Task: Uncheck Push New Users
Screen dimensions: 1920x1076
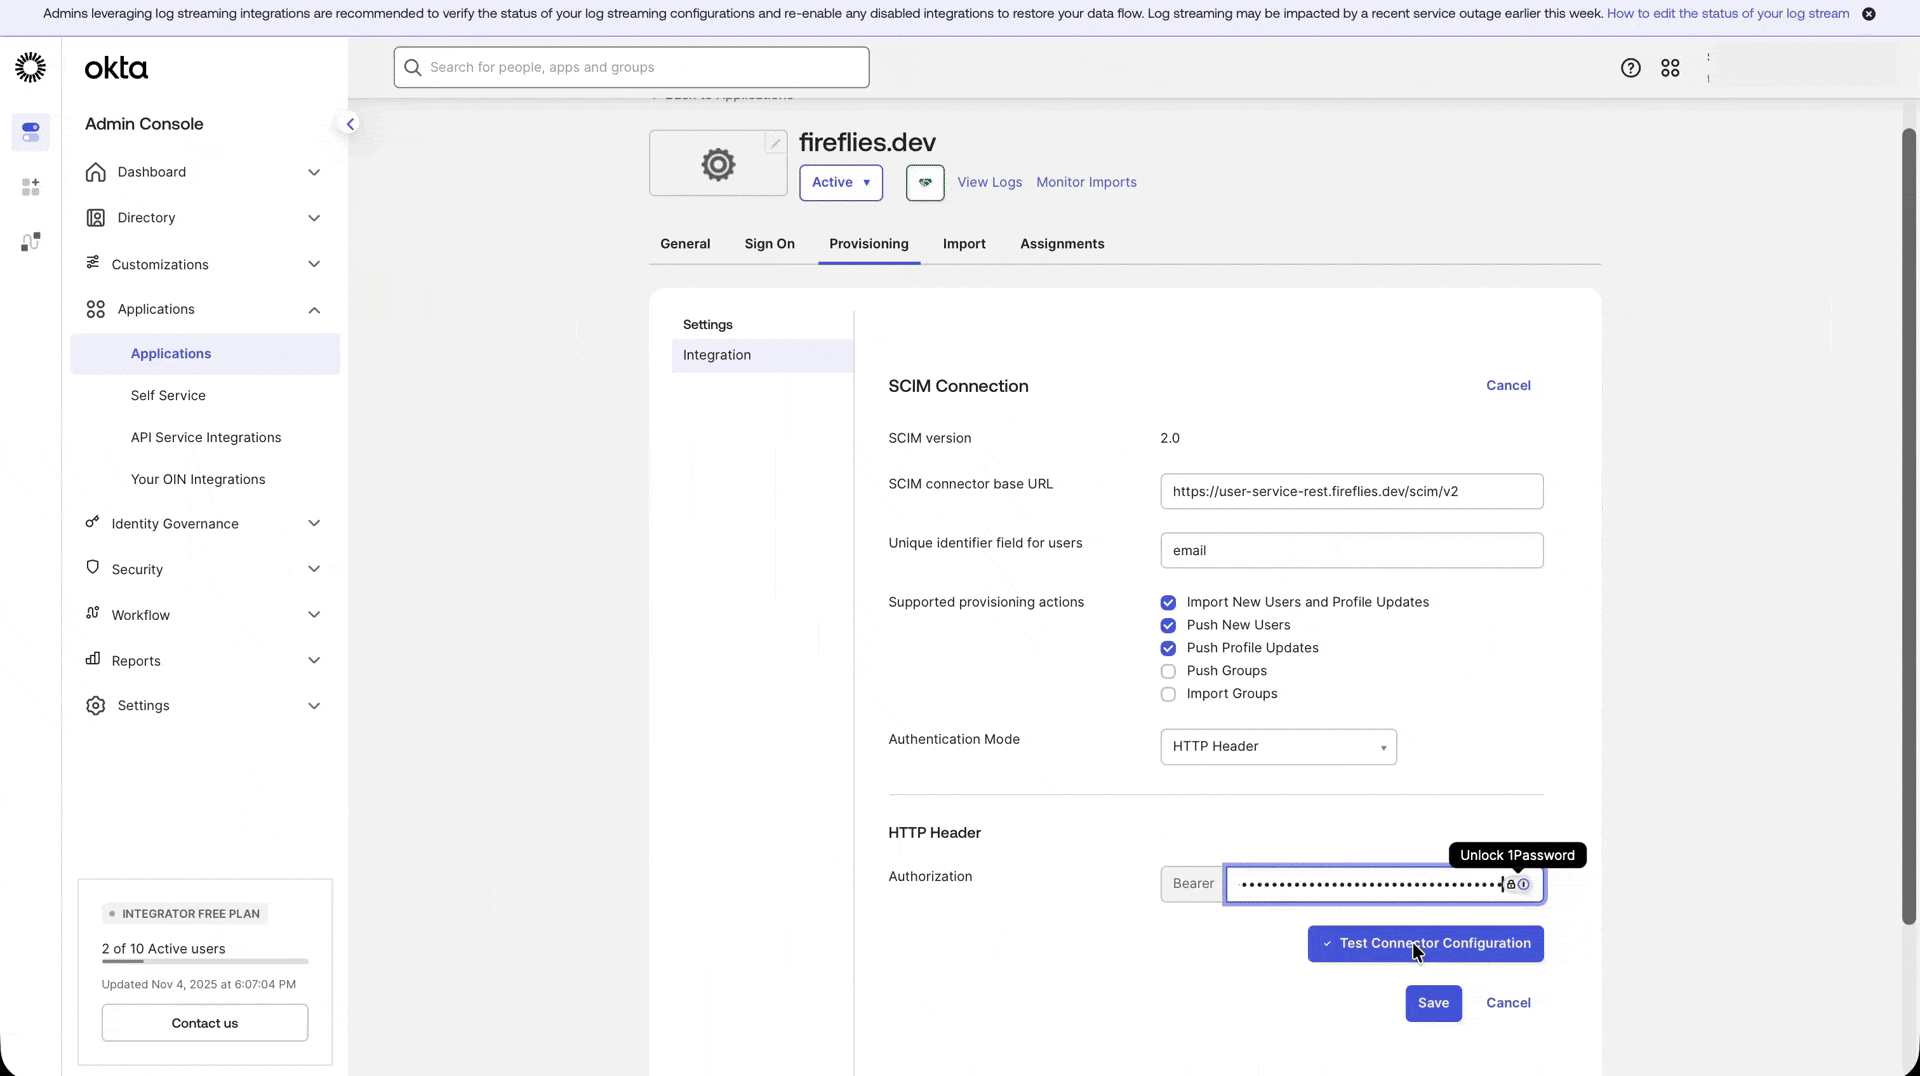Action: click(1167, 626)
